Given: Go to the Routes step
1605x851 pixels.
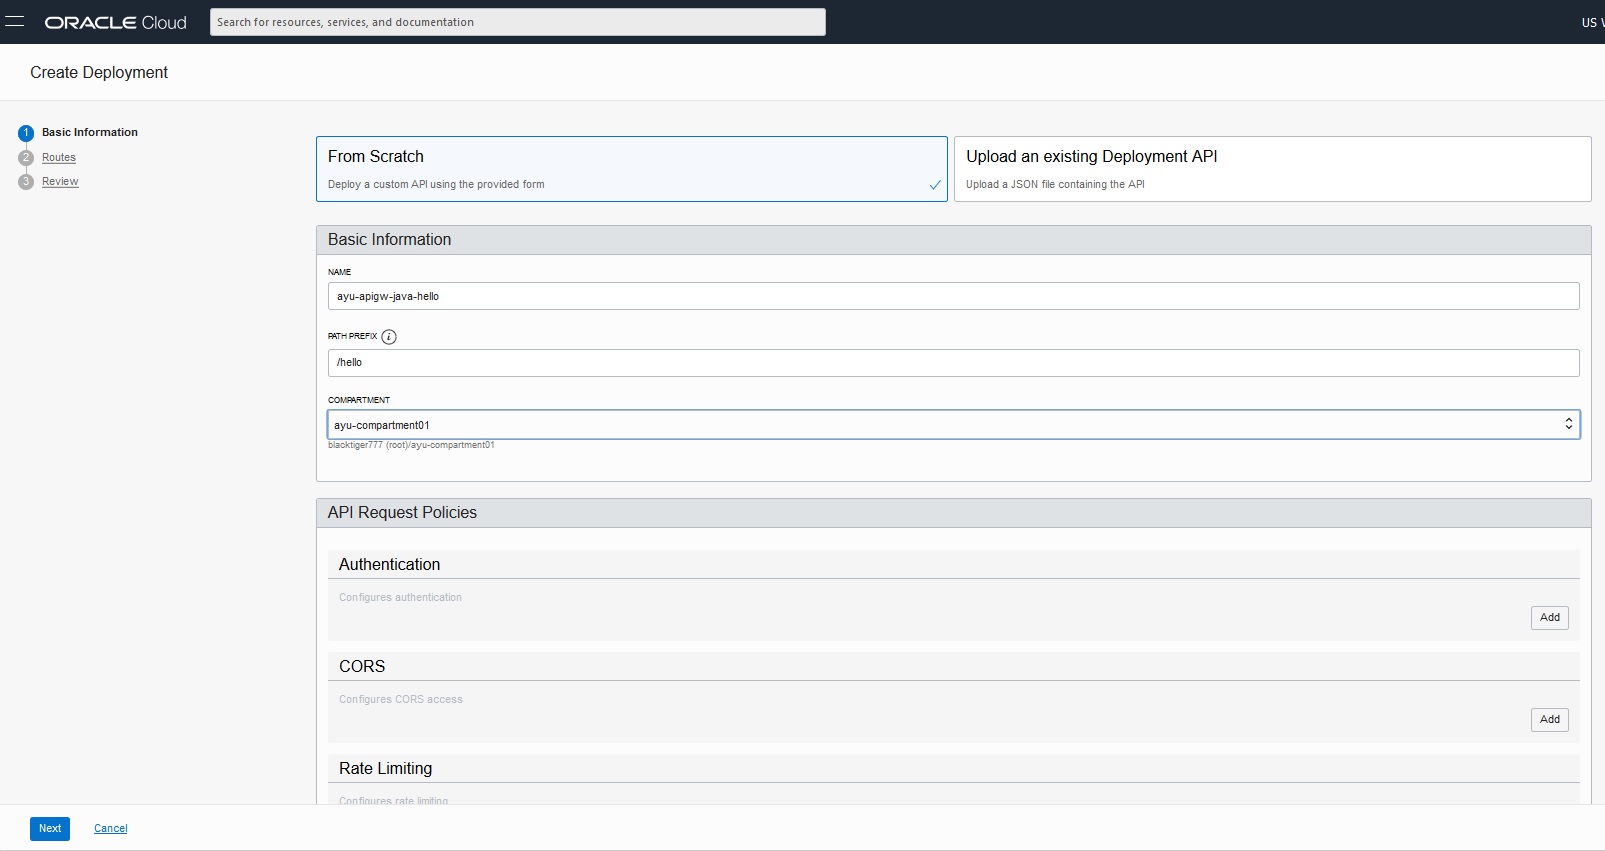Looking at the screenshot, I should click(x=59, y=158).
